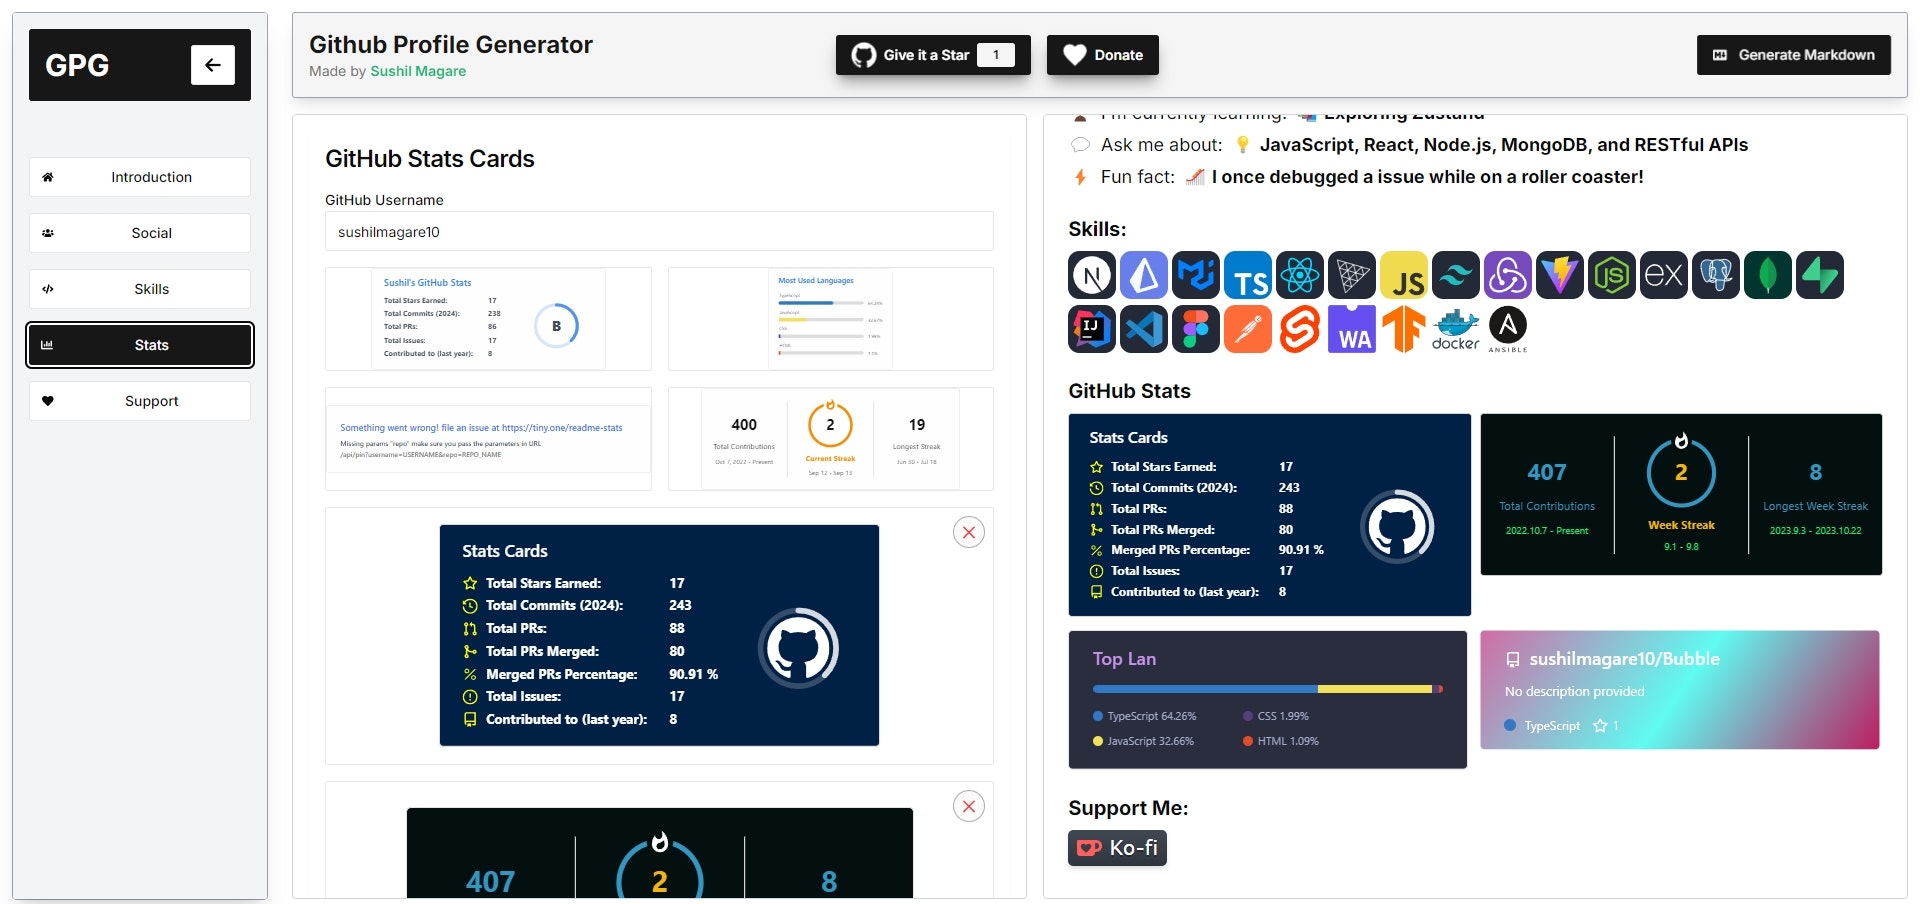Image resolution: width=1920 pixels, height=904 pixels.
Task: Click the JavaScript skill icon
Action: (1404, 275)
